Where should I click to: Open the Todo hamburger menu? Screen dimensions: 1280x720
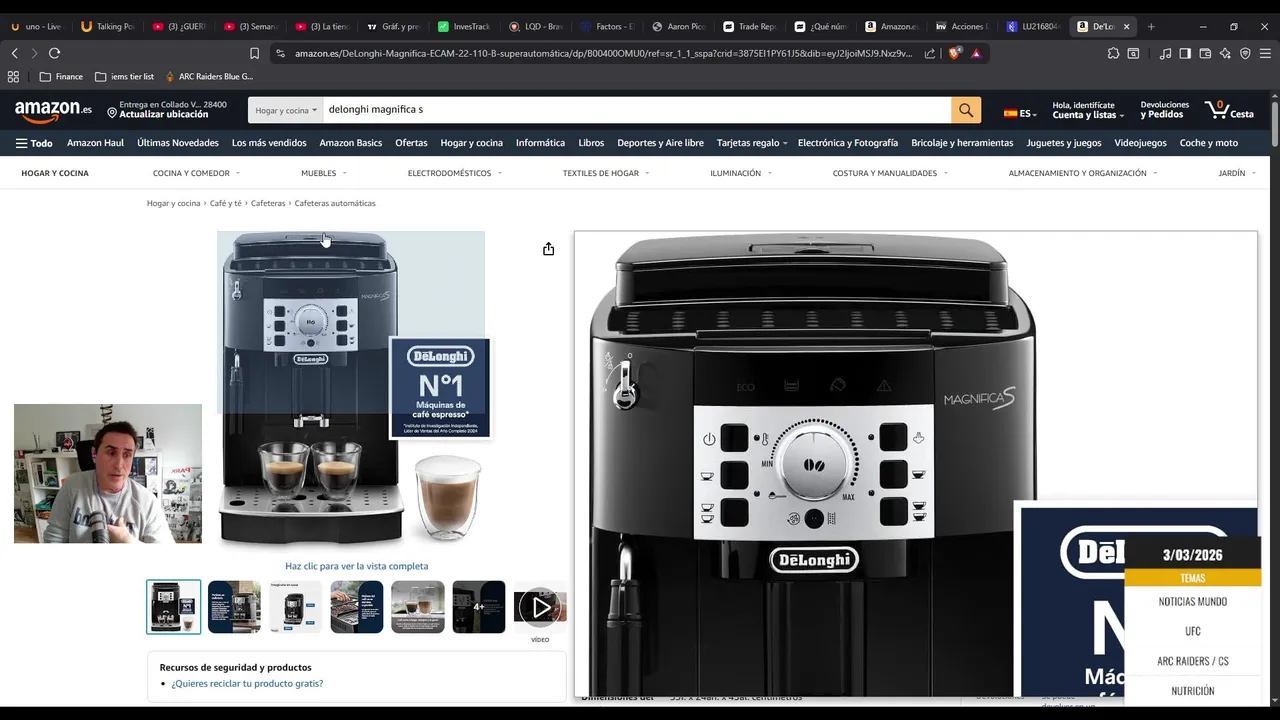tap(34, 143)
